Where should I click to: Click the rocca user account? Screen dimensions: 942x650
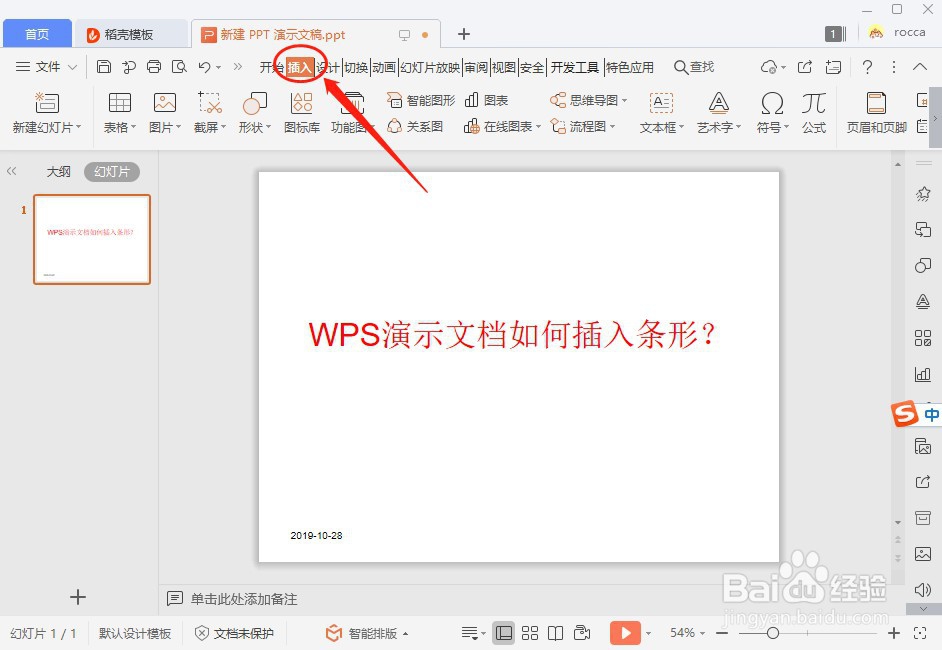pos(897,32)
